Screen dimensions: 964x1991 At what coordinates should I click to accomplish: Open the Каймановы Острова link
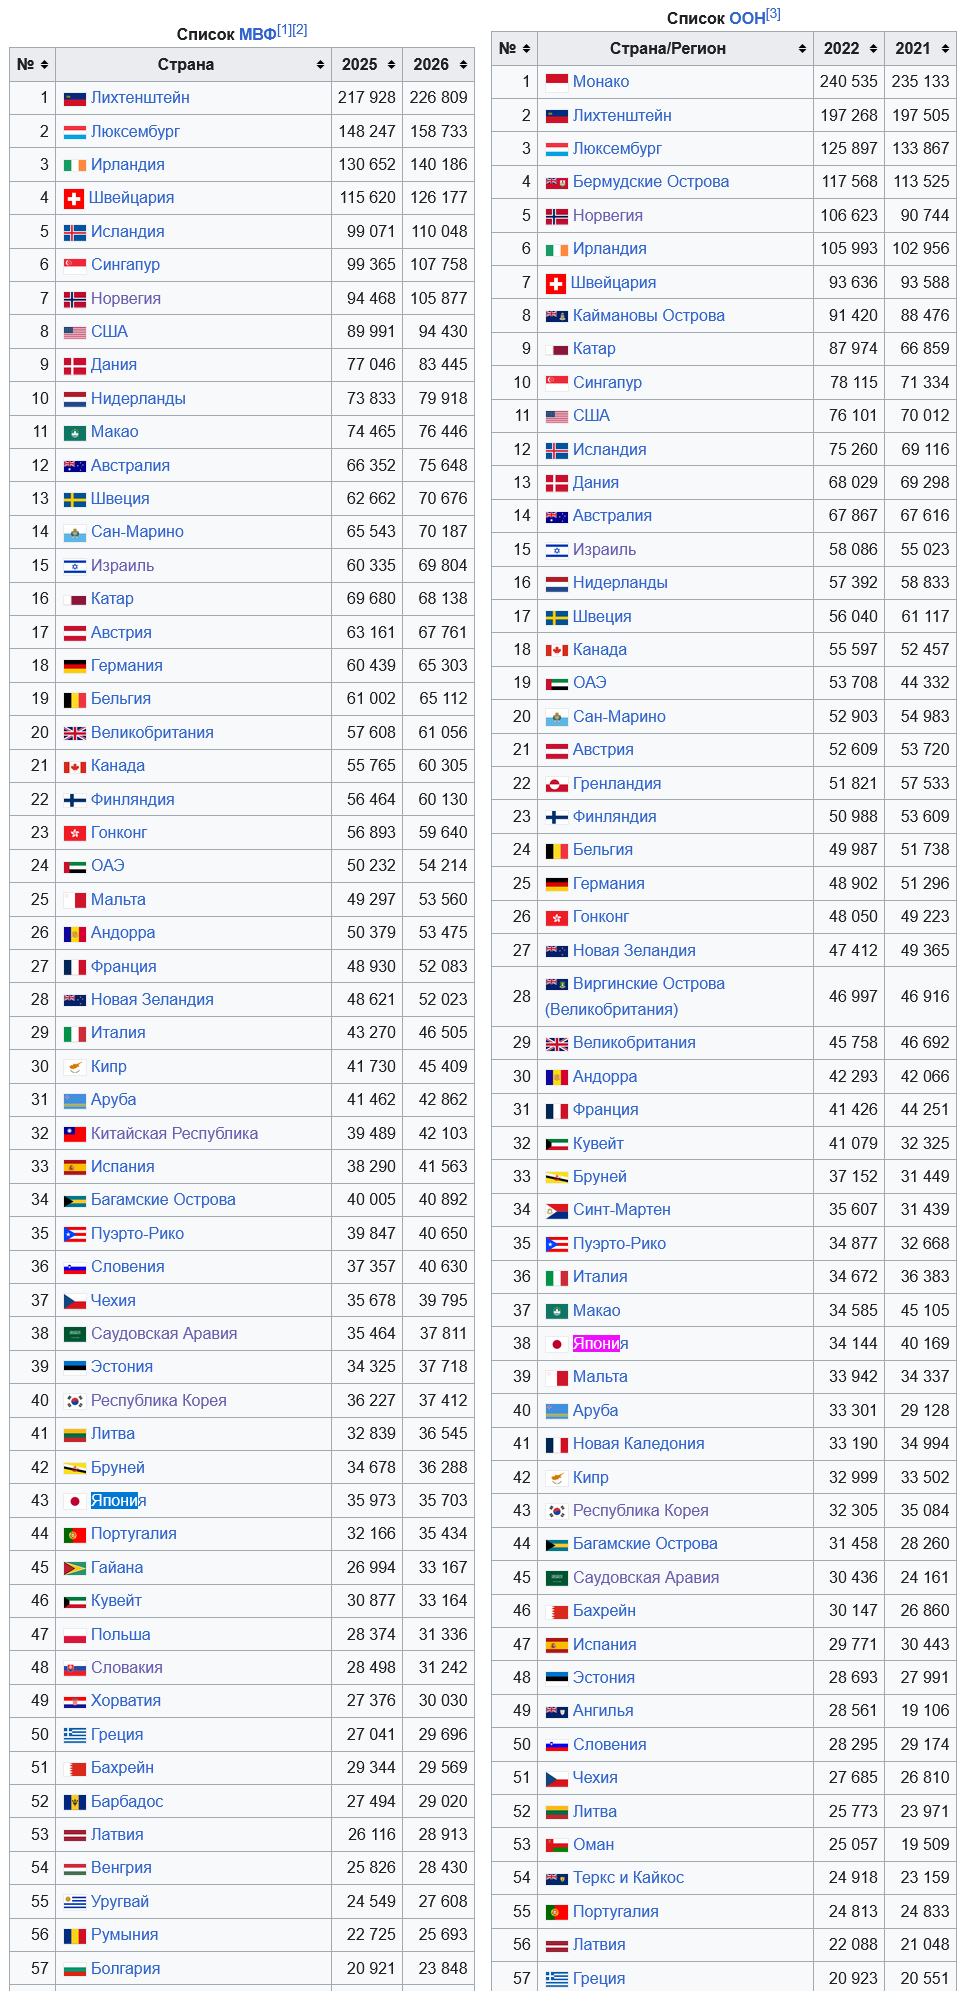[x=649, y=315]
